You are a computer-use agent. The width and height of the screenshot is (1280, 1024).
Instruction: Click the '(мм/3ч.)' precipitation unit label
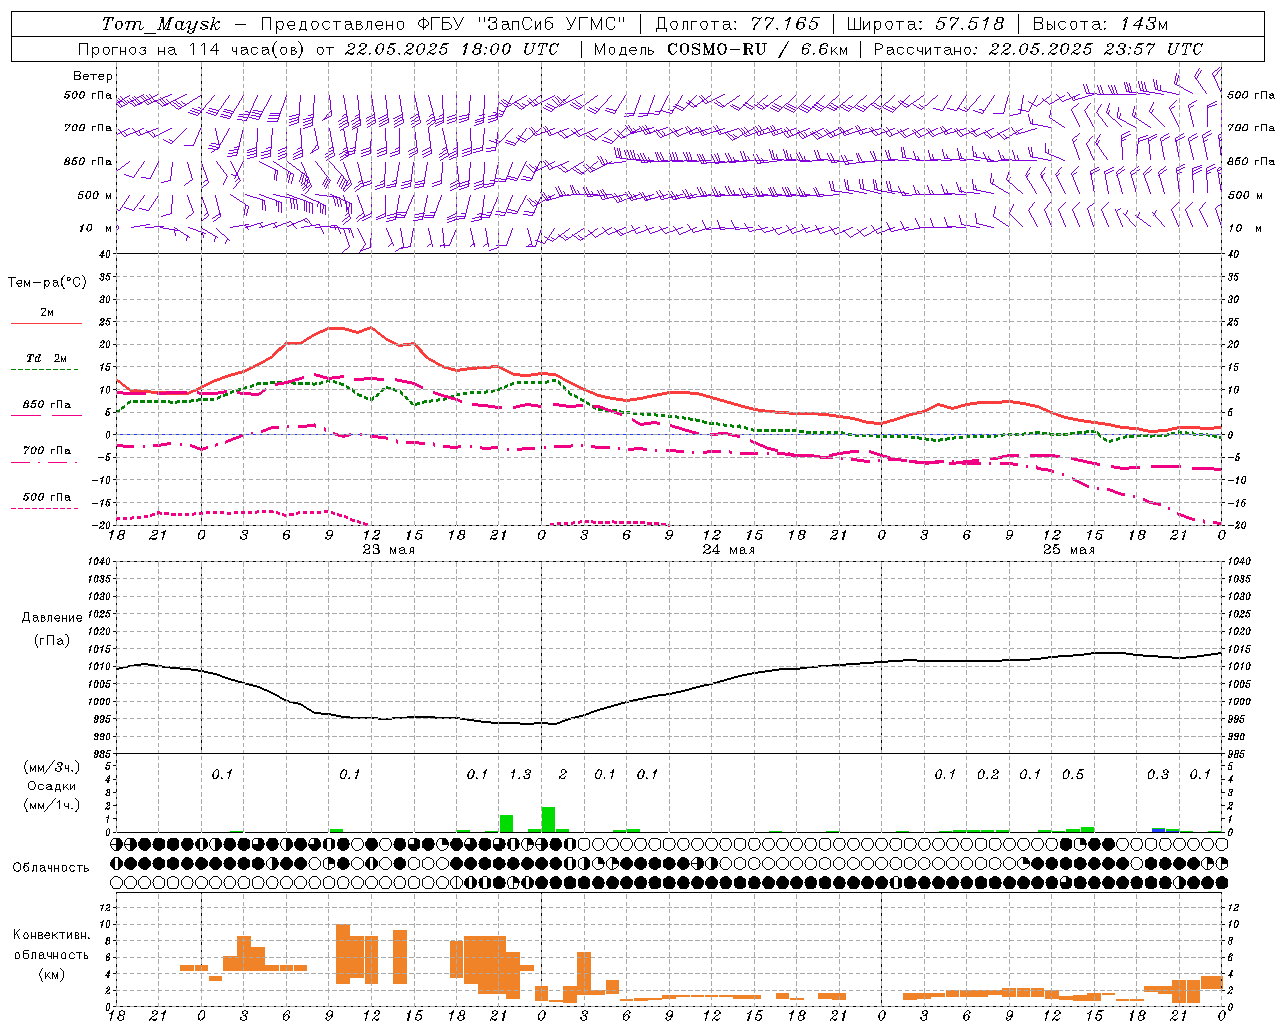52,767
